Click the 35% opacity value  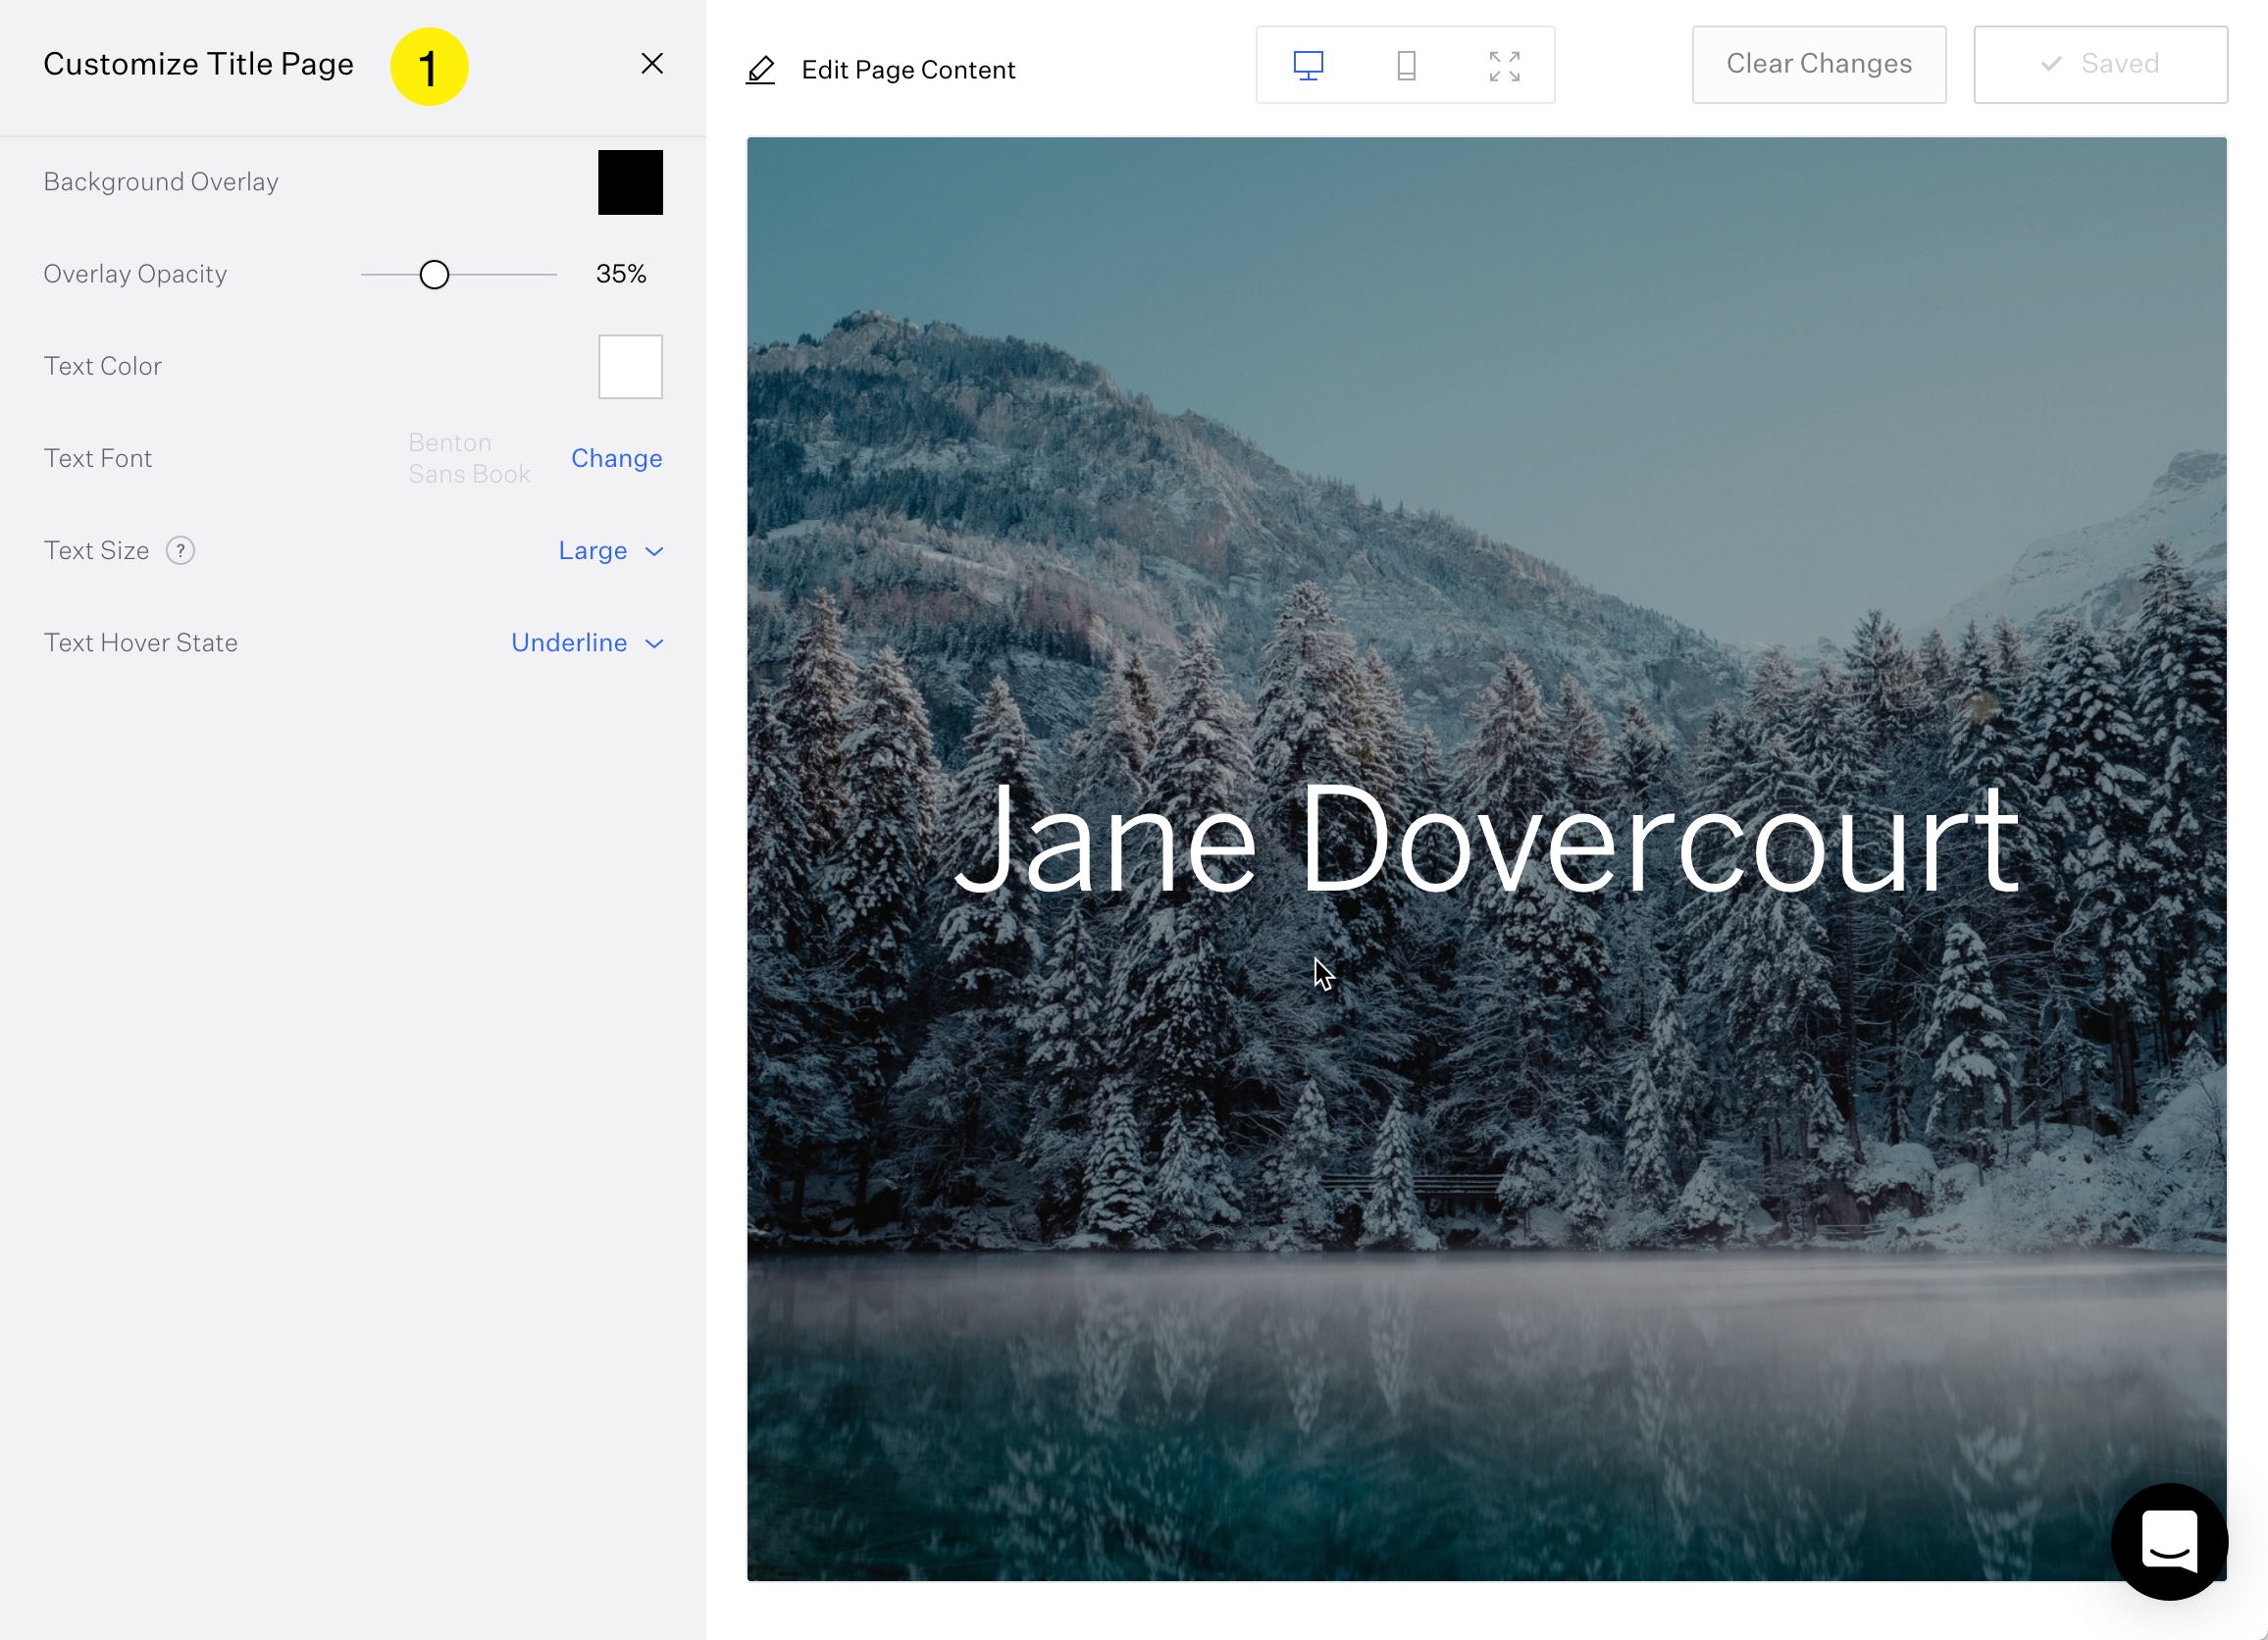(621, 274)
